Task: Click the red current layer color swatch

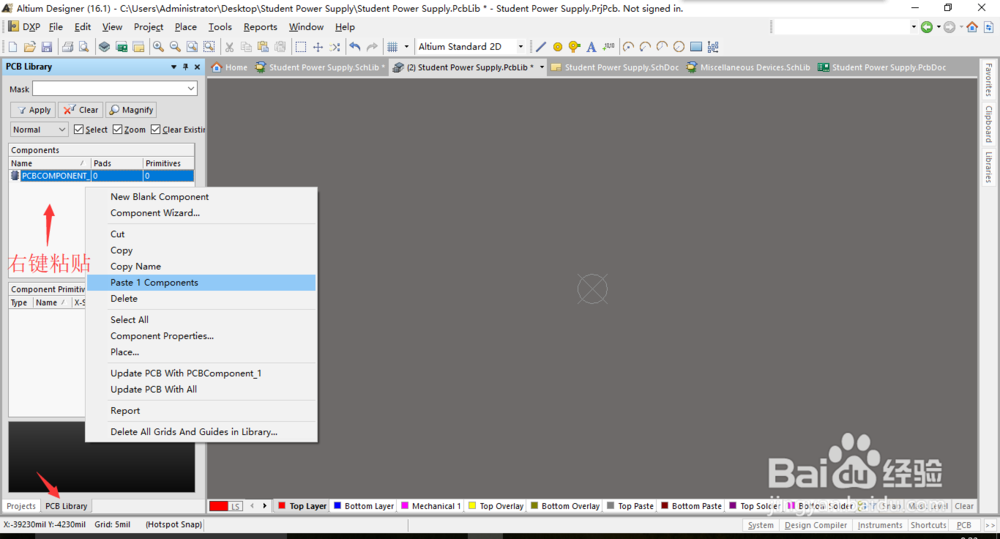Action: 219,506
